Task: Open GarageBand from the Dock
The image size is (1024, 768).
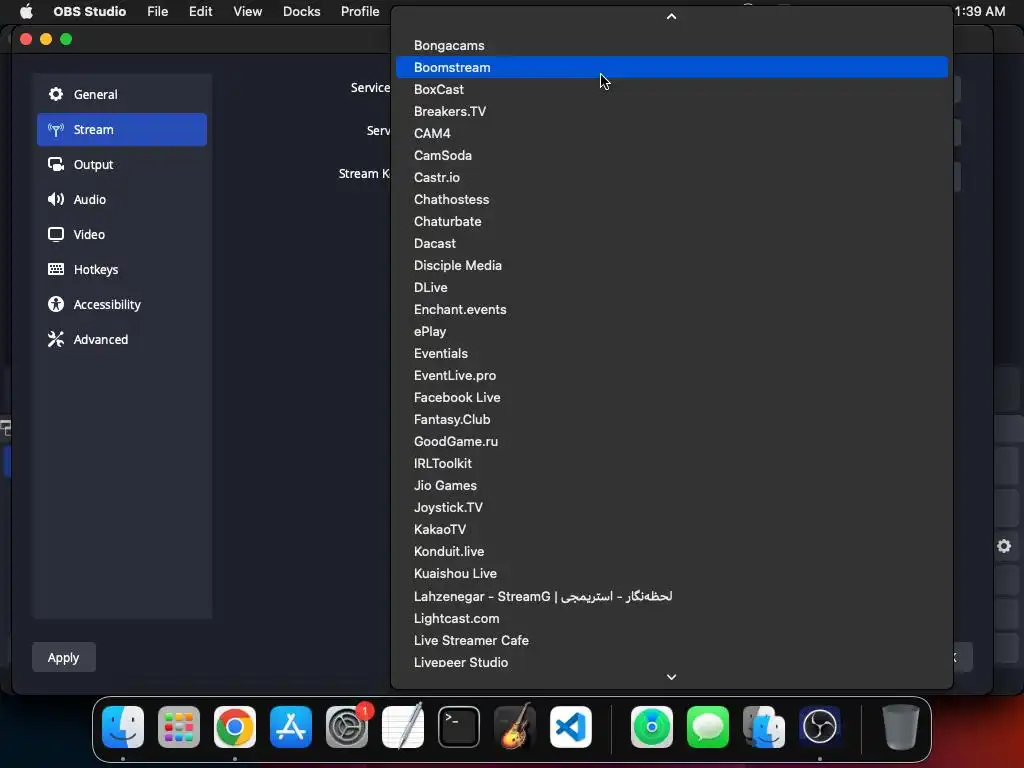Action: 515,726
